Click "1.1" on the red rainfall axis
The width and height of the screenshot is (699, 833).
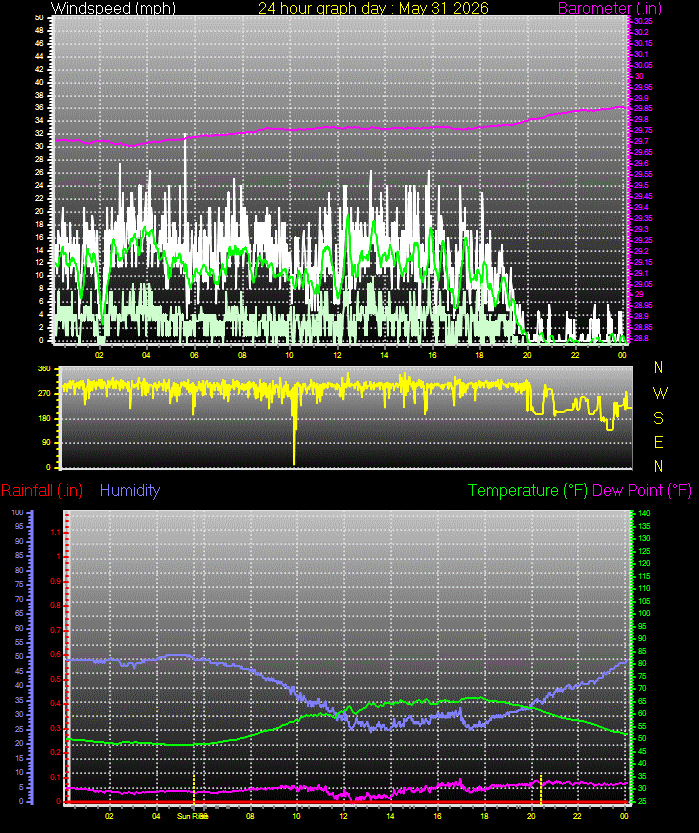tap(56, 532)
